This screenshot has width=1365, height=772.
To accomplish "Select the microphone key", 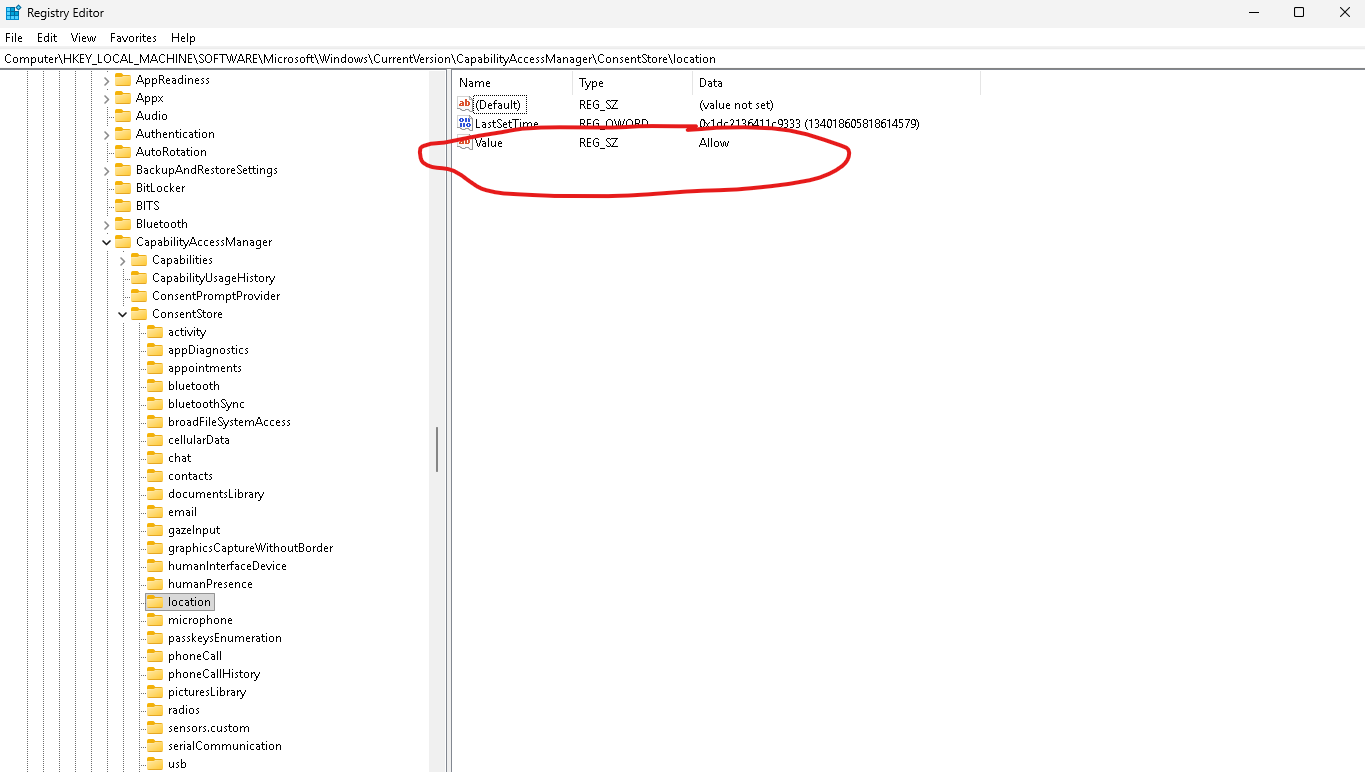I will tap(200, 620).
